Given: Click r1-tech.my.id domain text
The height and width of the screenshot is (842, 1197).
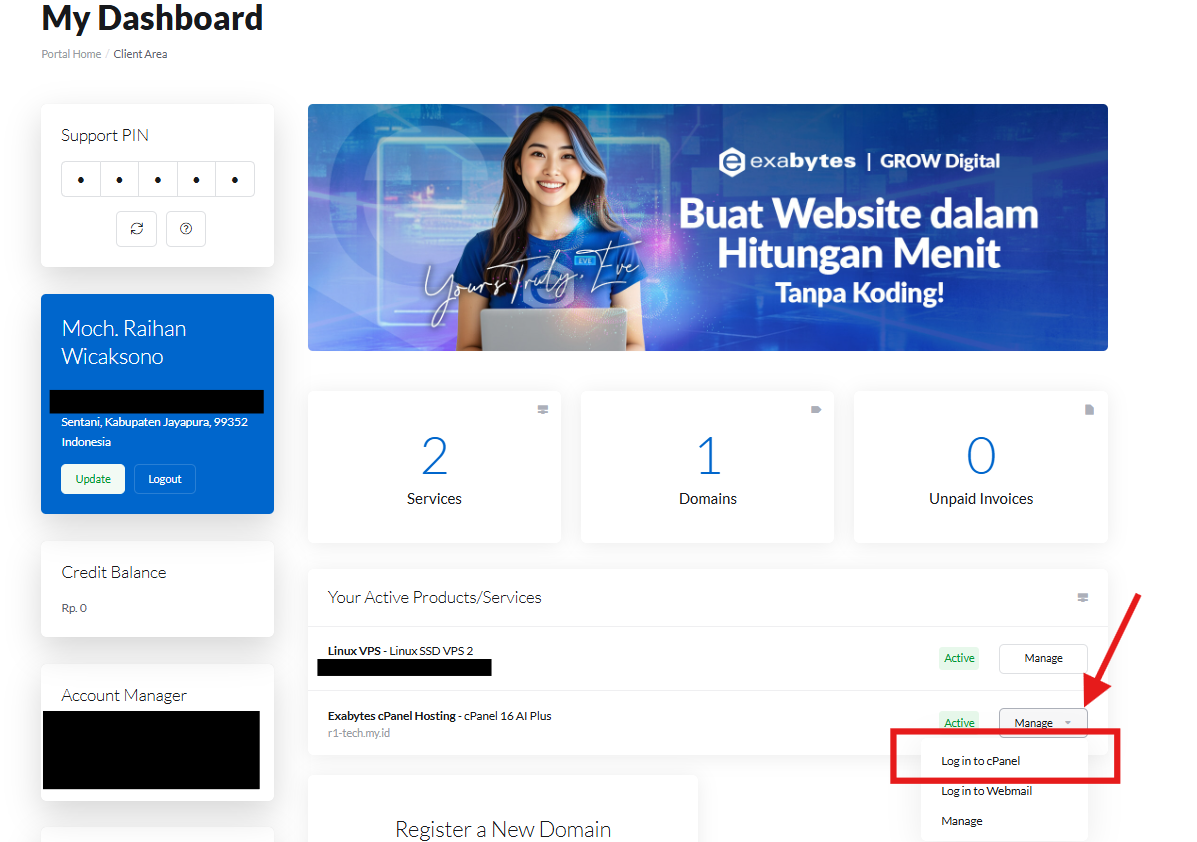Looking at the screenshot, I should tap(359, 734).
